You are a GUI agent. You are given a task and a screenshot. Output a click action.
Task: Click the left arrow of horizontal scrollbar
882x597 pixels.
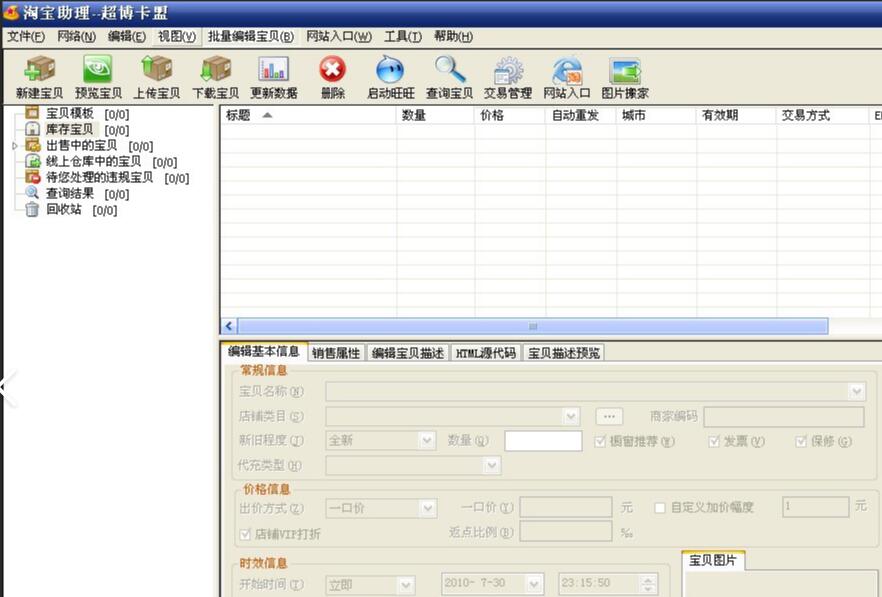tap(229, 326)
